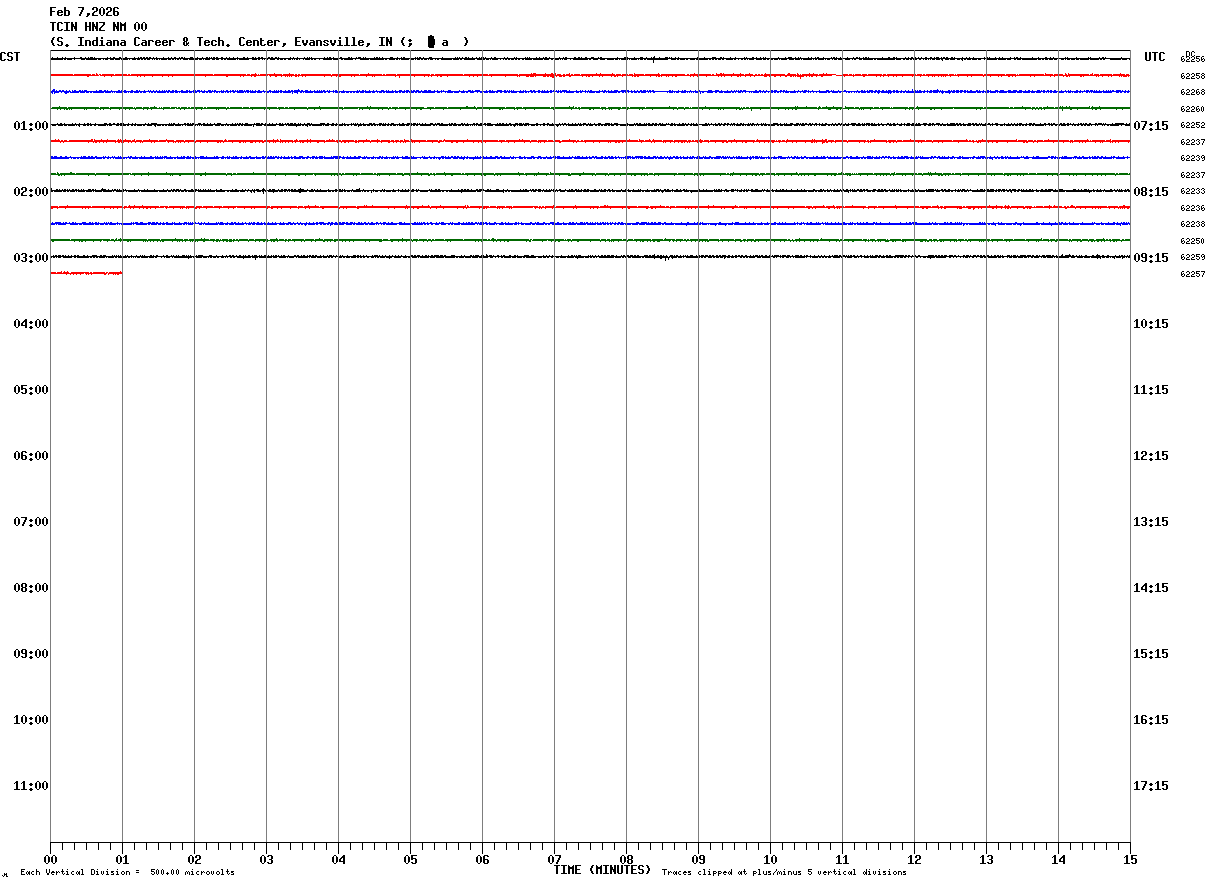Image resolution: width=1210 pixels, height=886 pixels.
Task: Click the UTC time label '10:15'
Action: [1151, 324]
